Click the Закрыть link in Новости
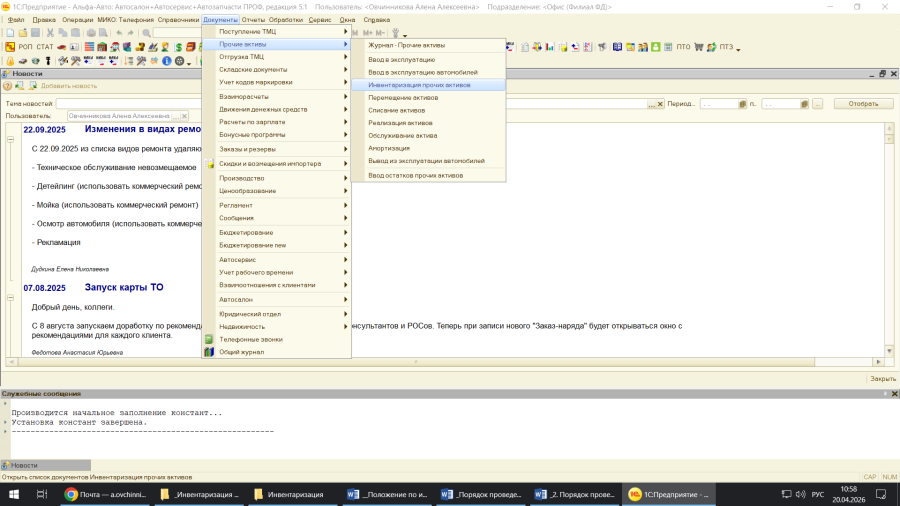 tap(883, 379)
